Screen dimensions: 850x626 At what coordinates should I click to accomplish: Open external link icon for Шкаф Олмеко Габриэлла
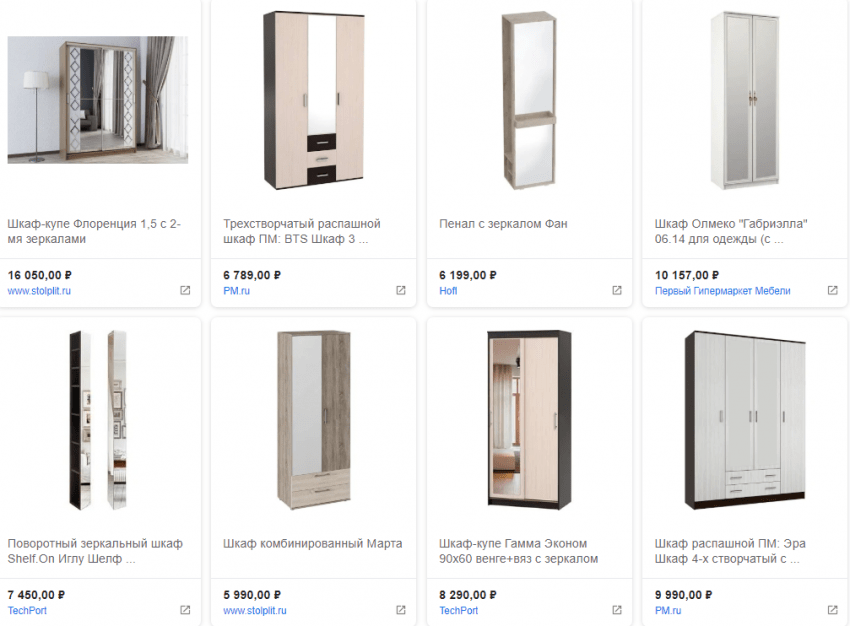coord(832,291)
